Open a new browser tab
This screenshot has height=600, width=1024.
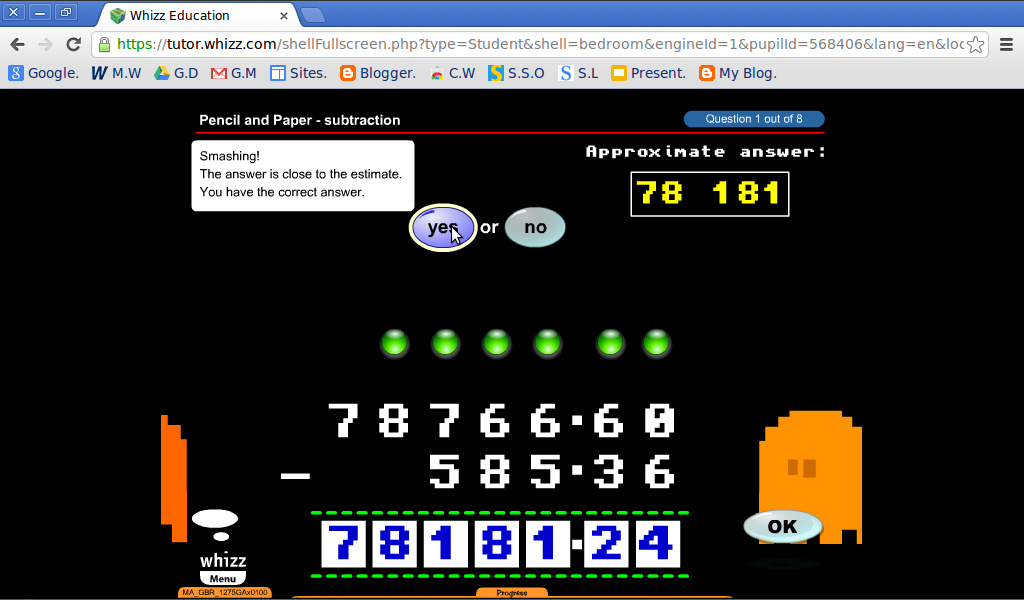click(x=313, y=15)
